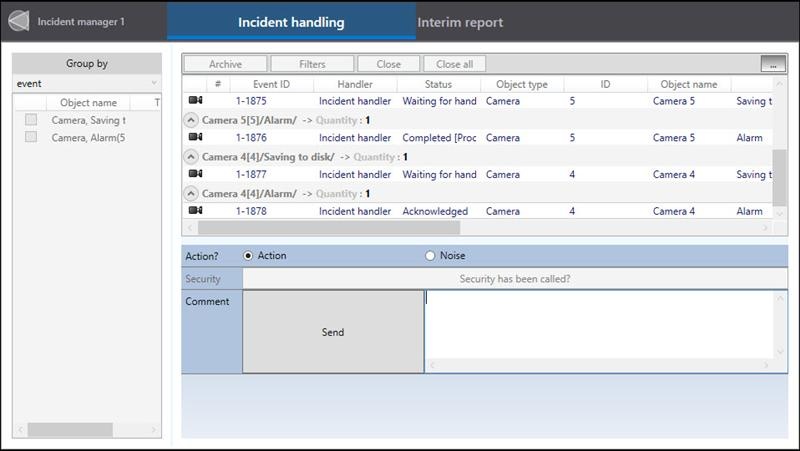Click Incident handler cell in row 1-1877
The height and width of the screenshot is (451, 800).
(355, 174)
